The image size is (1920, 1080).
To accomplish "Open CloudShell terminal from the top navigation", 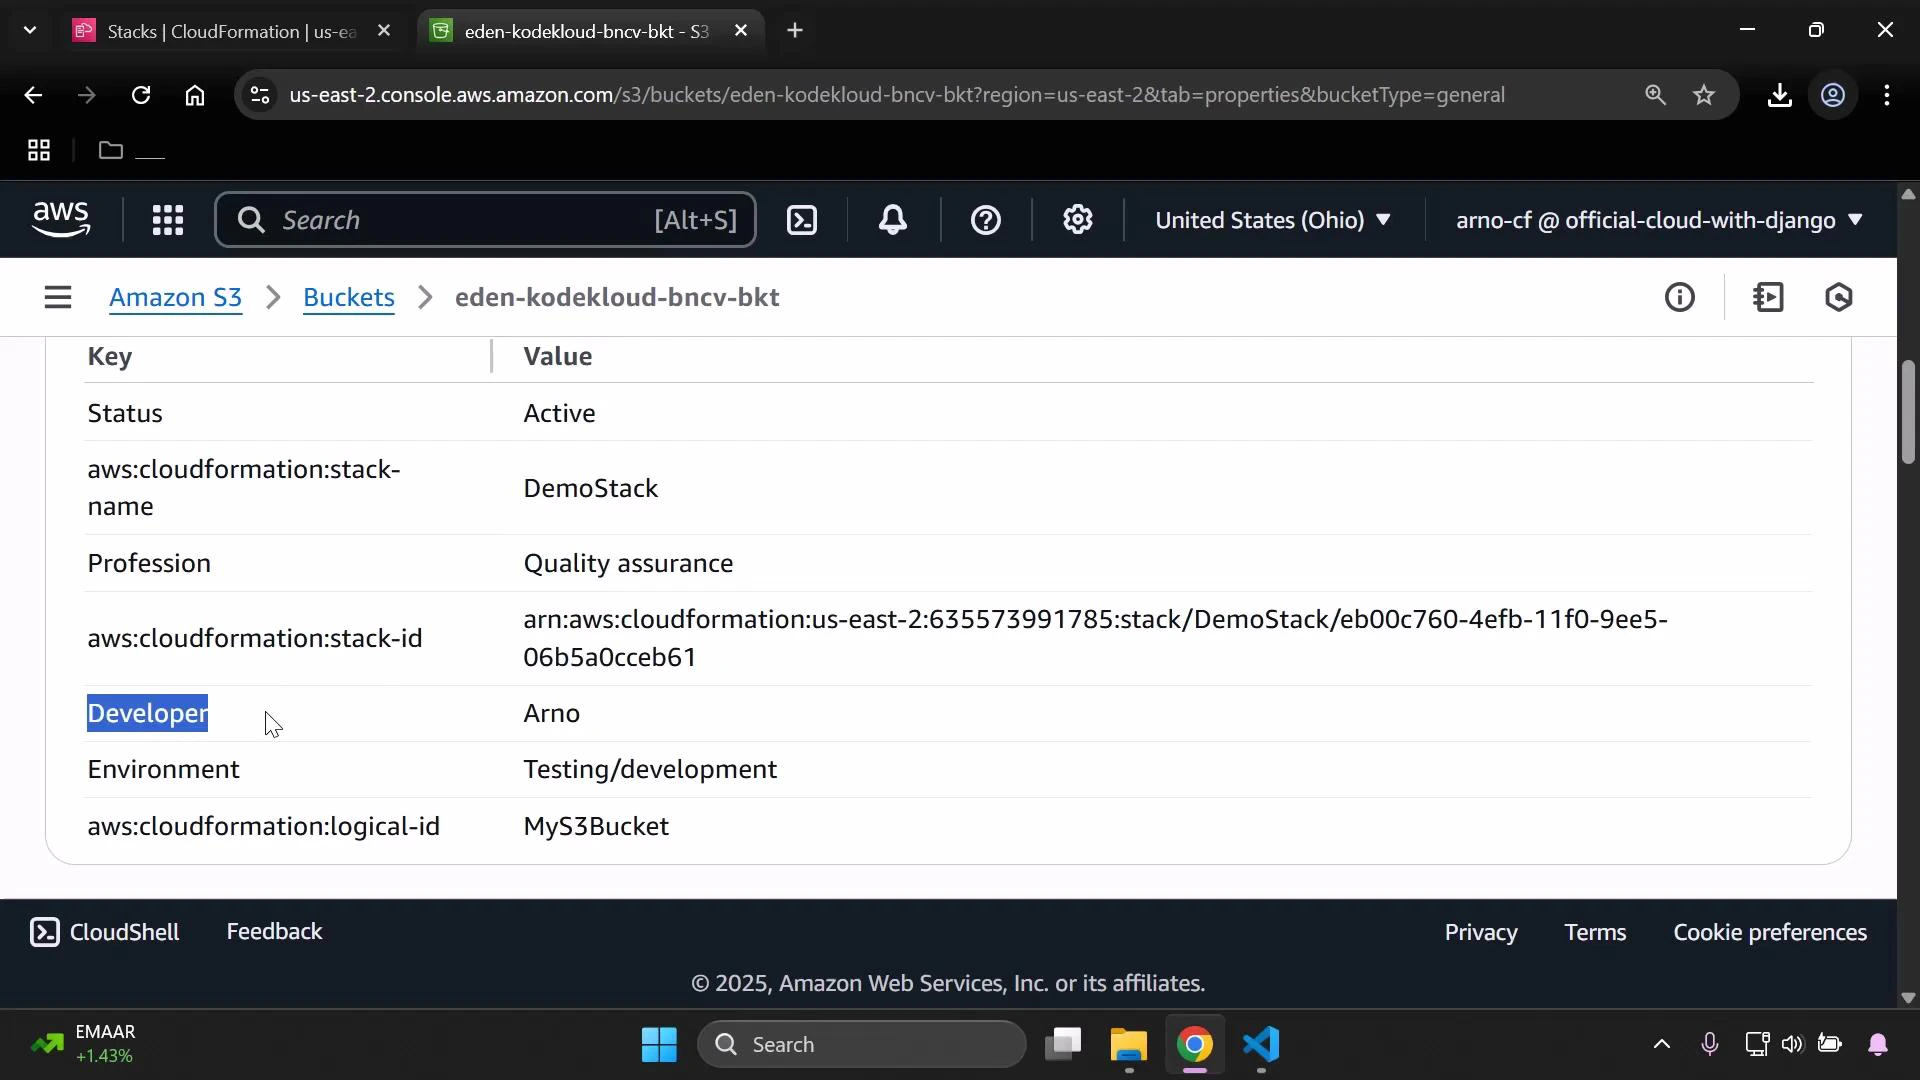I will 803,220.
